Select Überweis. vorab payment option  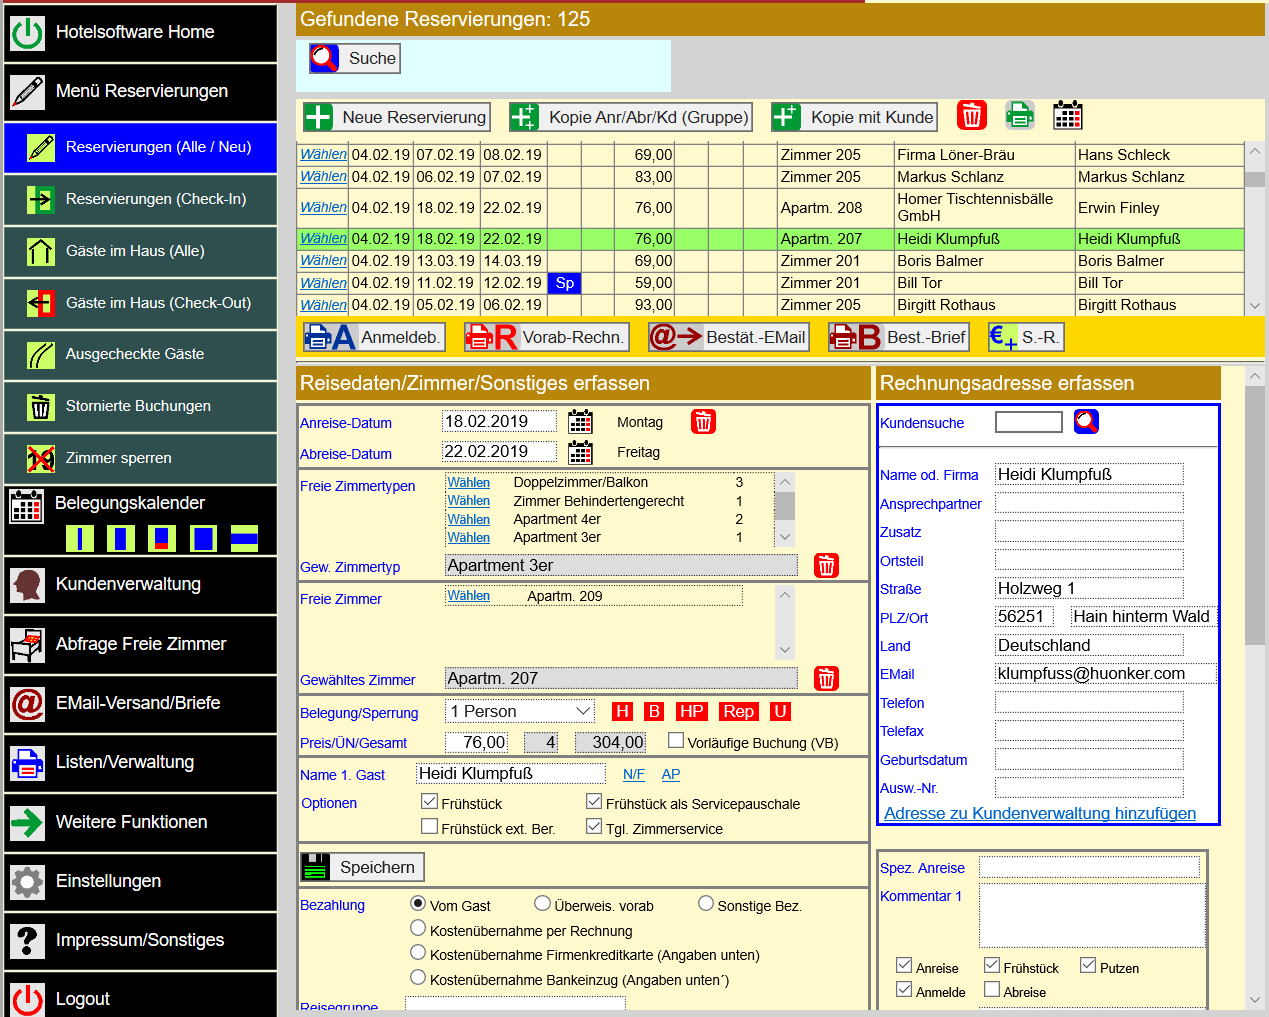pyautogui.click(x=541, y=903)
